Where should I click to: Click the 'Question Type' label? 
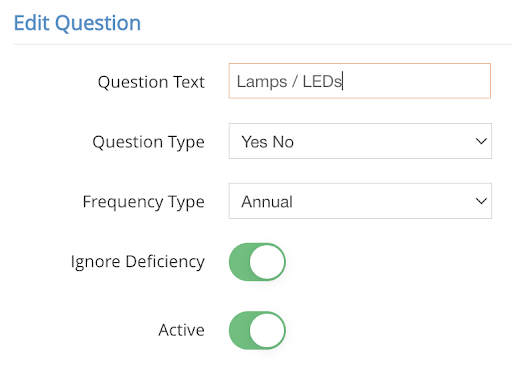(148, 142)
